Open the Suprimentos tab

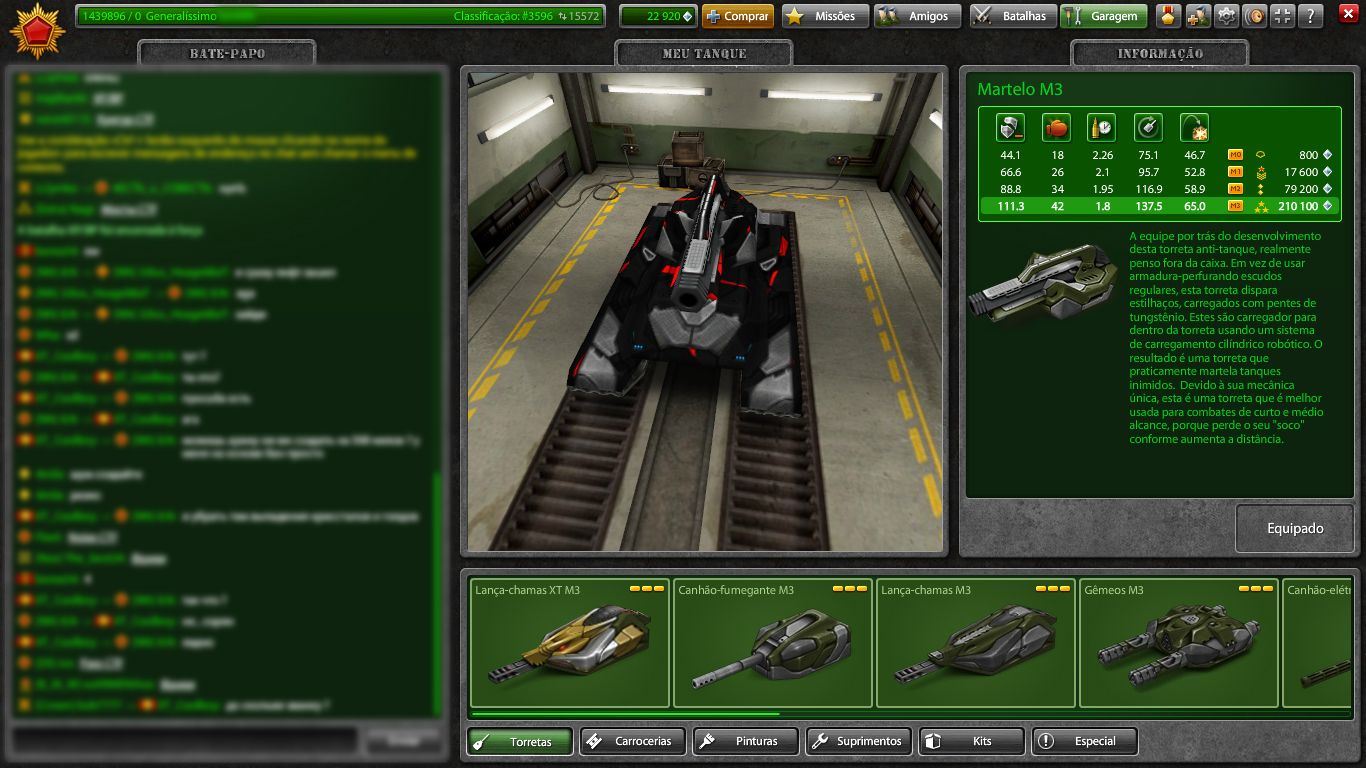coord(859,741)
